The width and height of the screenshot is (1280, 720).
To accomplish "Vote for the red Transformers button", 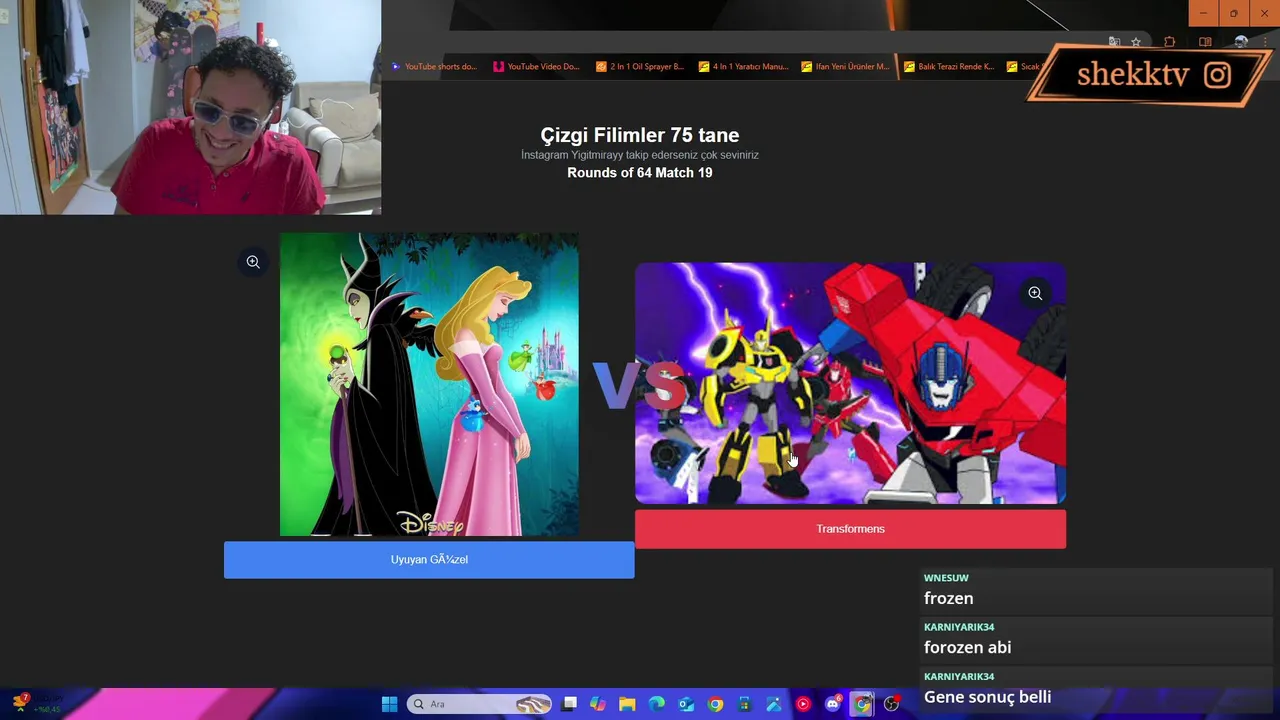I will click(x=850, y=529).
